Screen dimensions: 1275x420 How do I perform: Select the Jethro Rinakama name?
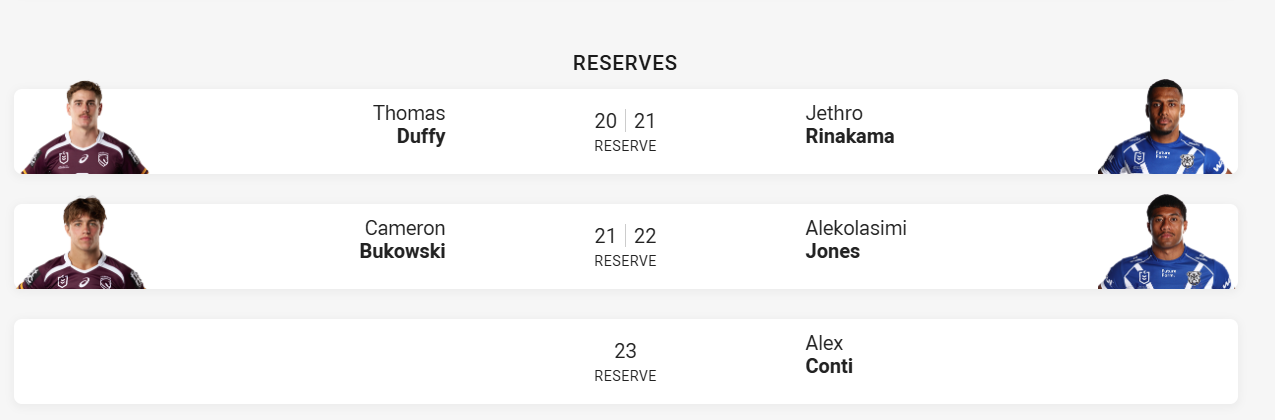(850, 125)
